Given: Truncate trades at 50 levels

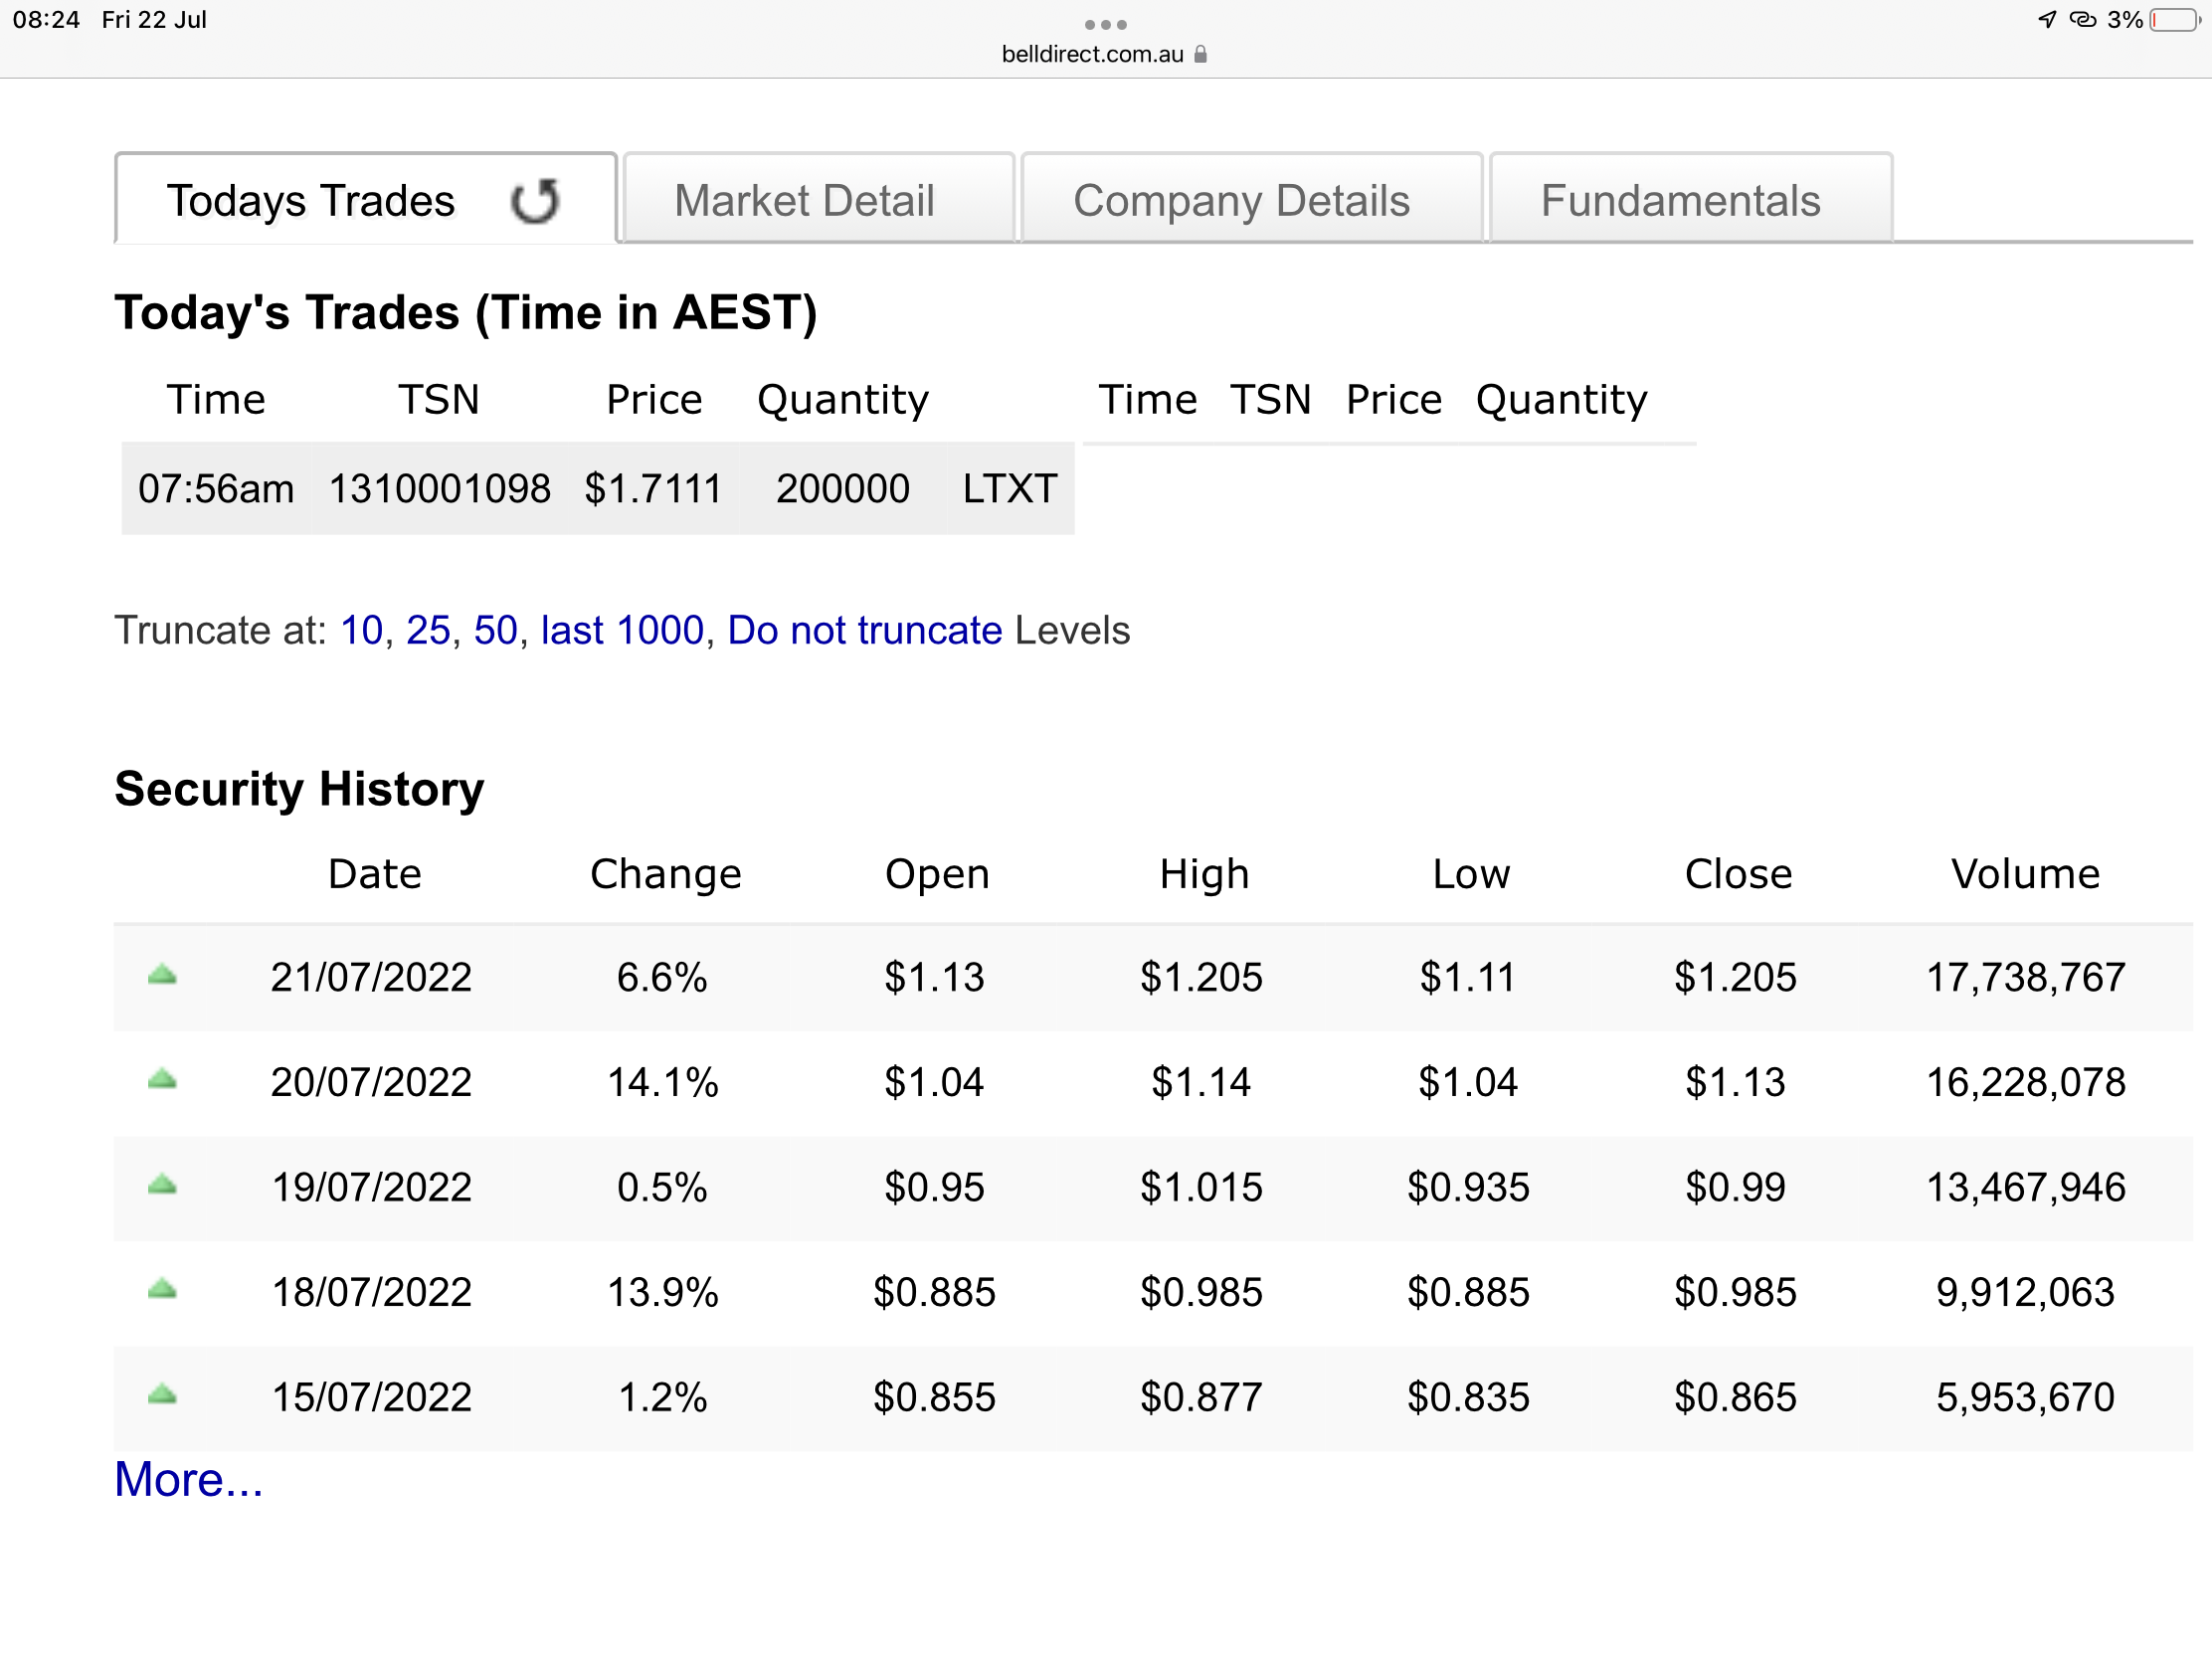Looking at the screenshot, I should (x=495, y=631).
